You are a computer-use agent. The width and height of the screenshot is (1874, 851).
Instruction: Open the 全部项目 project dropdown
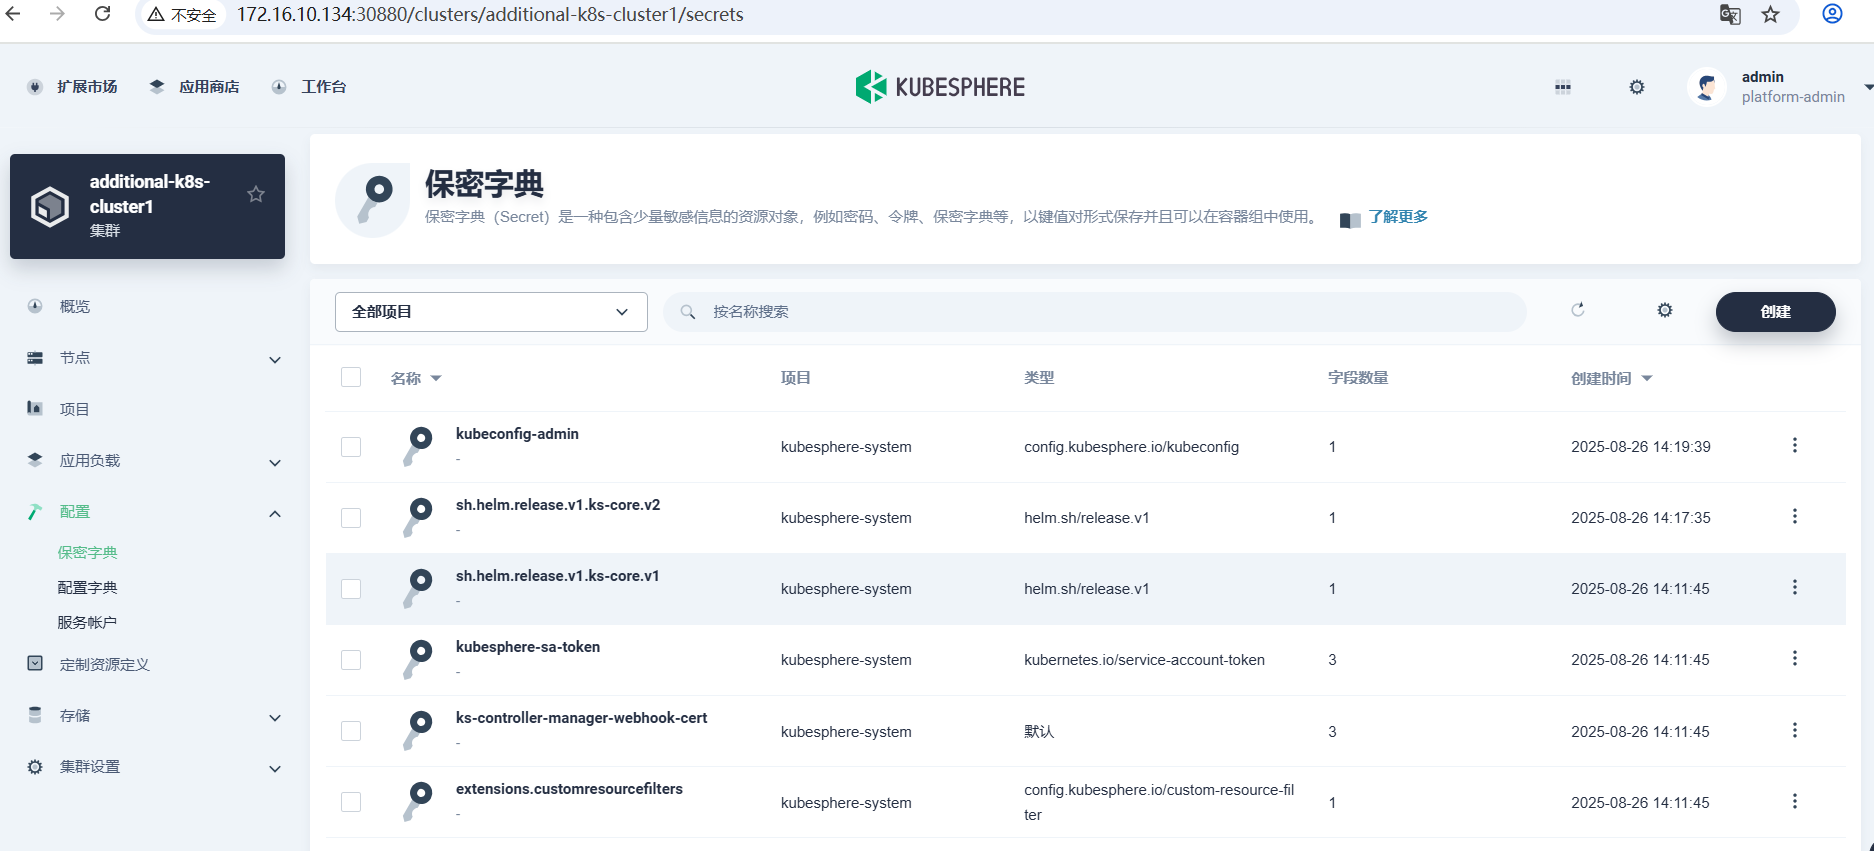pyautogui.click(x=491, y=312)
